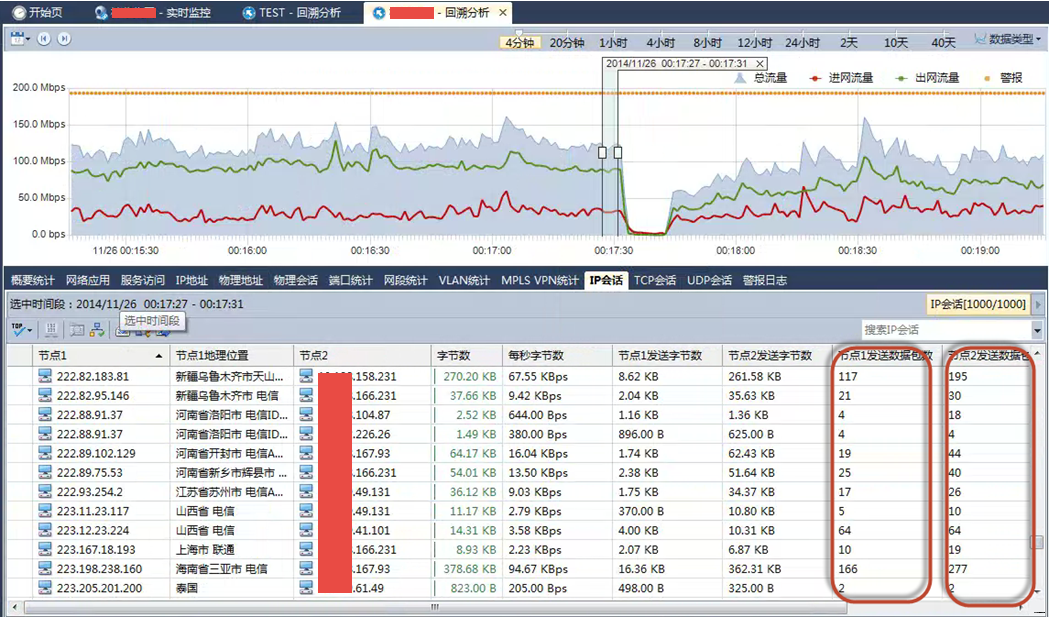The height and width of the screenshot is (617, 1049).
Task: Close the selected time range label
Action: click(761, 63)
